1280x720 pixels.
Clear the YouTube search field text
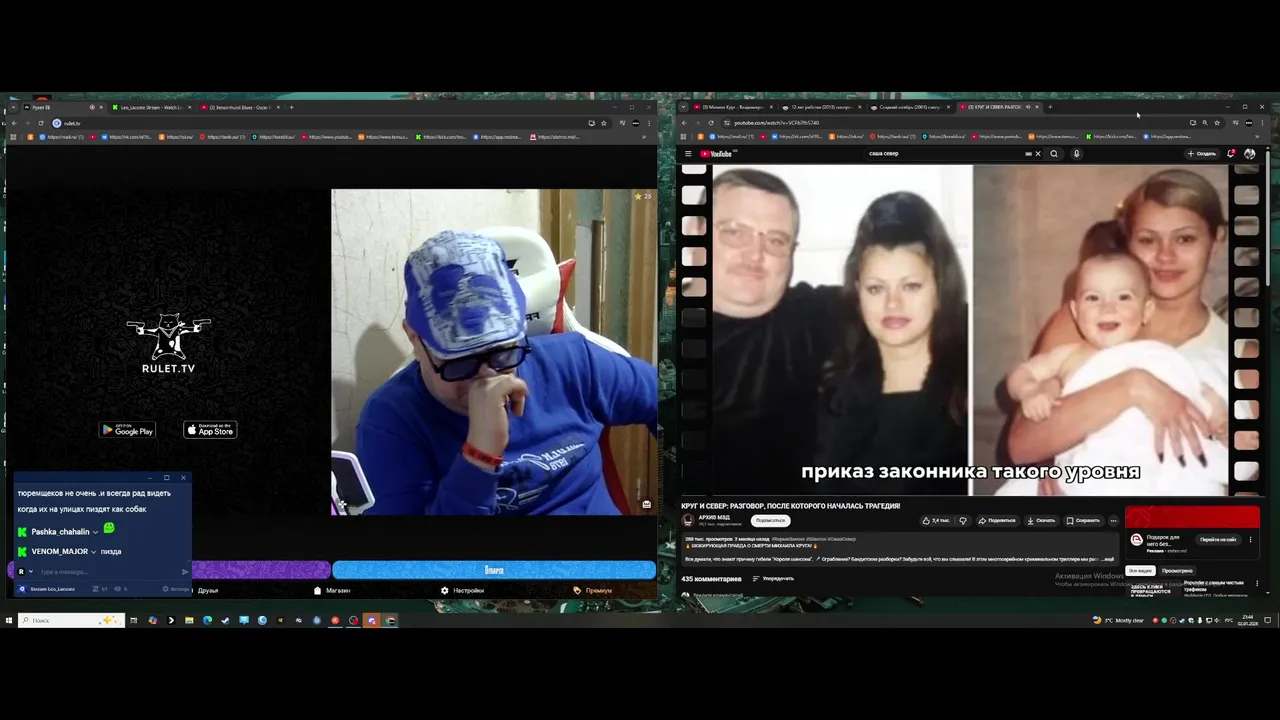pyautogui.click(x=1038, y=154)
